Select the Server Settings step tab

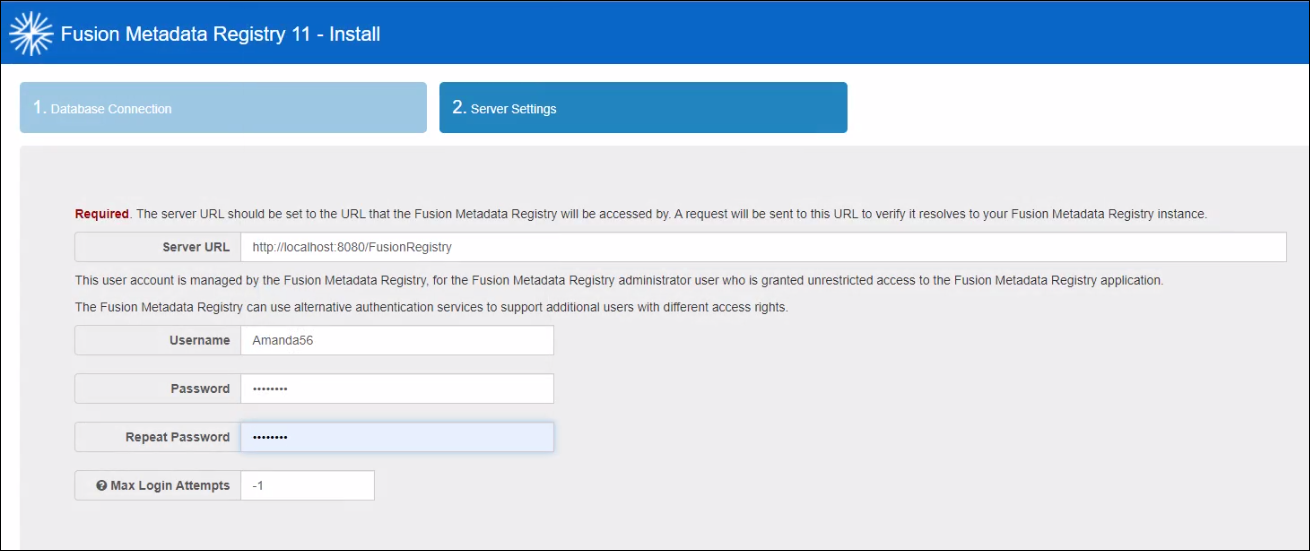click(643, 108)
